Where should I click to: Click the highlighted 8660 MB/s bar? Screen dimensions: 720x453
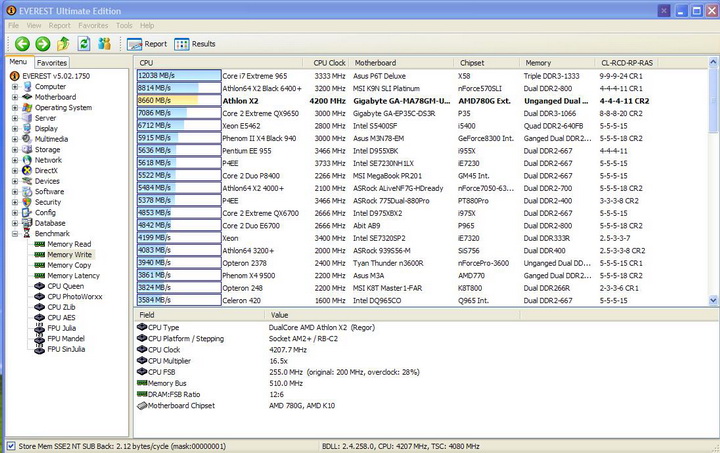click(179, 100)
